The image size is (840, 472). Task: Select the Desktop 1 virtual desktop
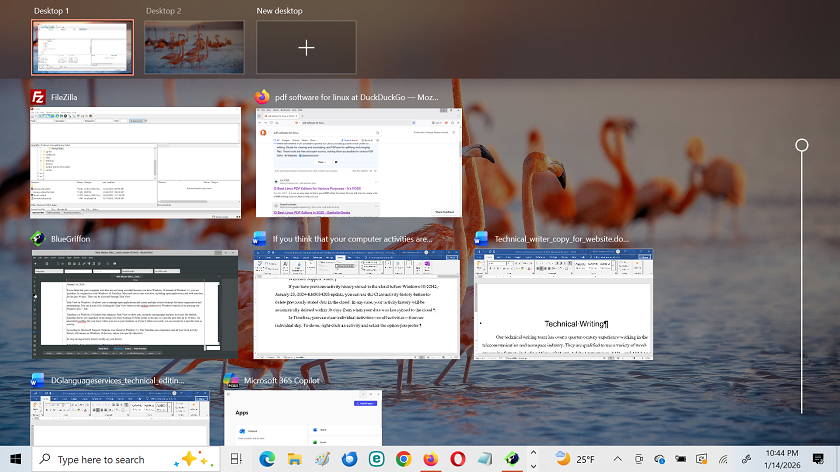point(81,47)
